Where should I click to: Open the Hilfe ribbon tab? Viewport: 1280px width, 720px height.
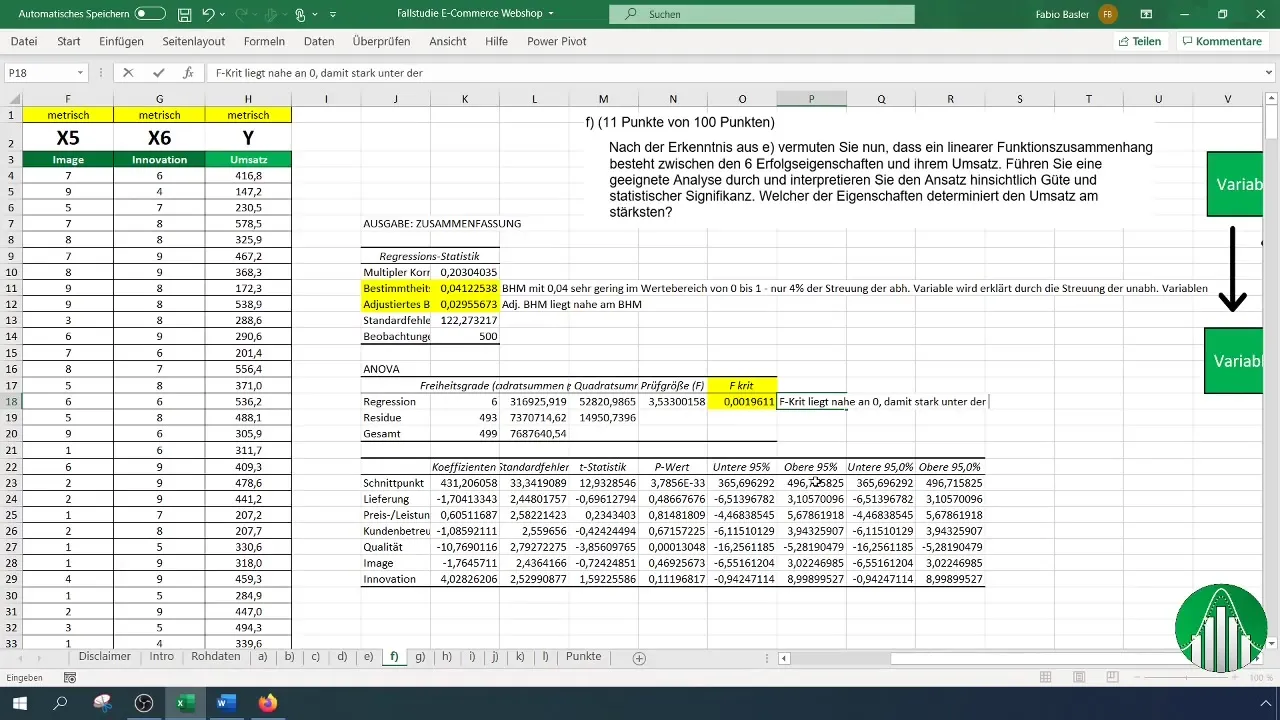496,41
